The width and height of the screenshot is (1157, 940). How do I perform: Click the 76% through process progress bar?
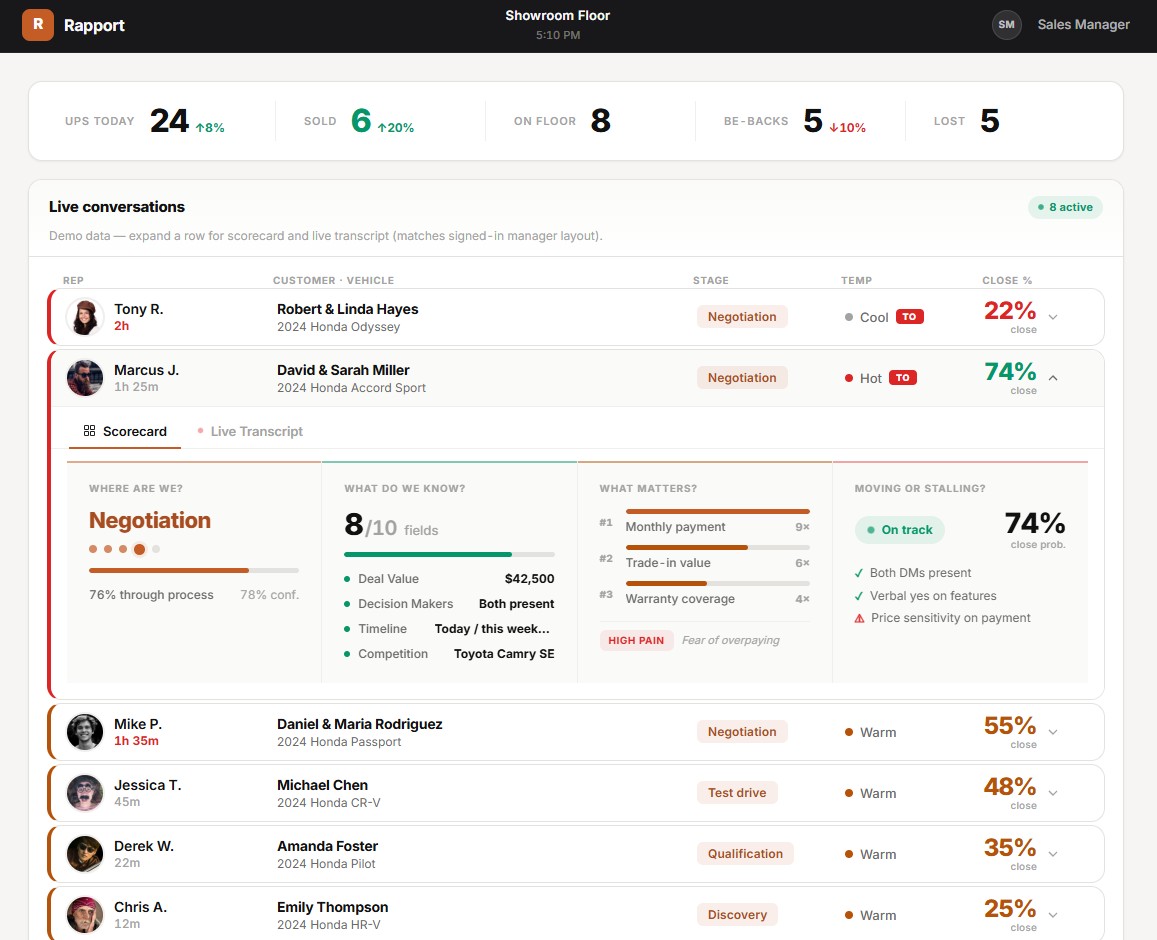pos(193,568)
